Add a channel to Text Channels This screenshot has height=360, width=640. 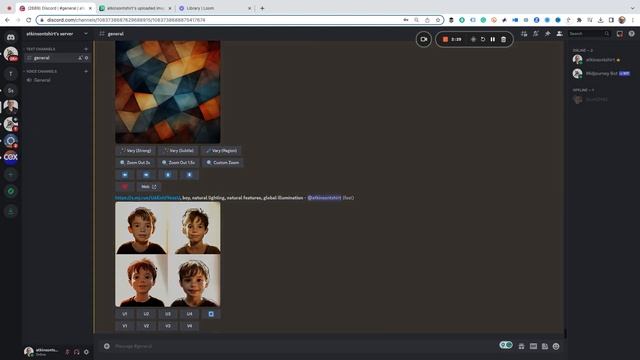(x=86, y=49)
